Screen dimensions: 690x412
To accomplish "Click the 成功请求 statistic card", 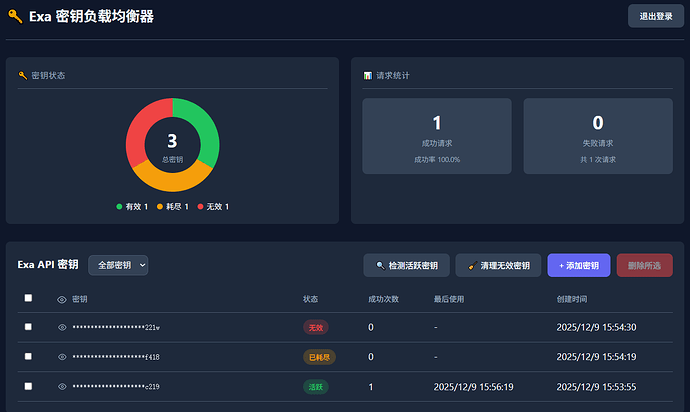I will (x=436, y=136).
